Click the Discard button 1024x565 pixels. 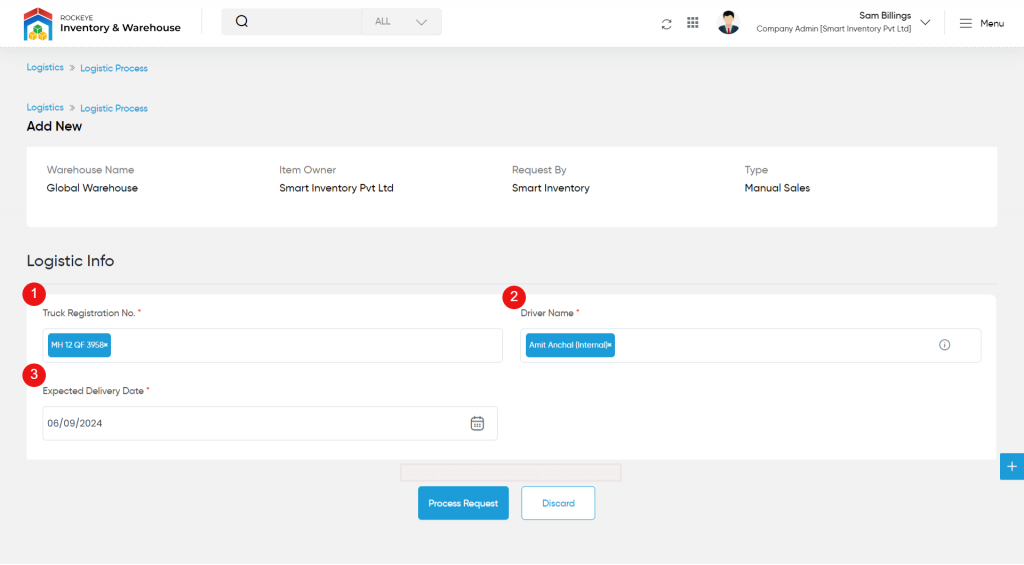tap(558, 503)
